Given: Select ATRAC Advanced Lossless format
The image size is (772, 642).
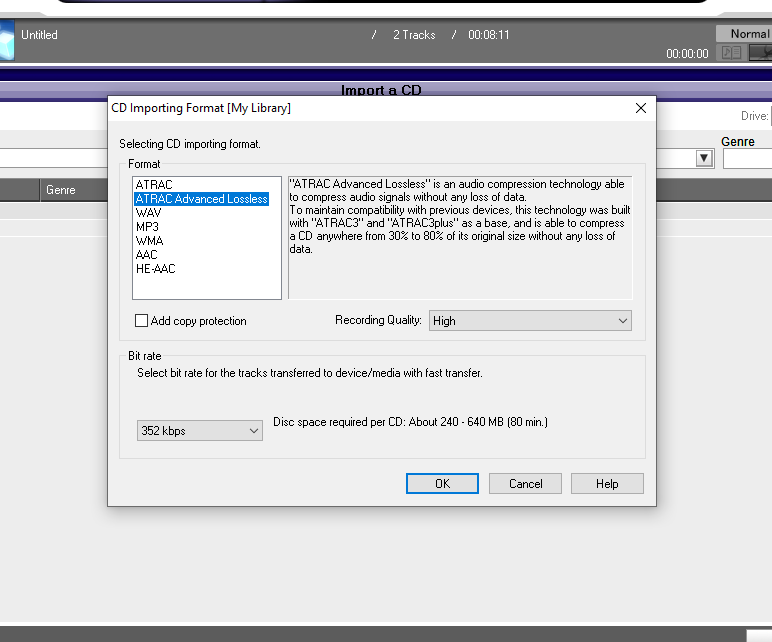Looking at the screenshot, I should tap(201, 199).
